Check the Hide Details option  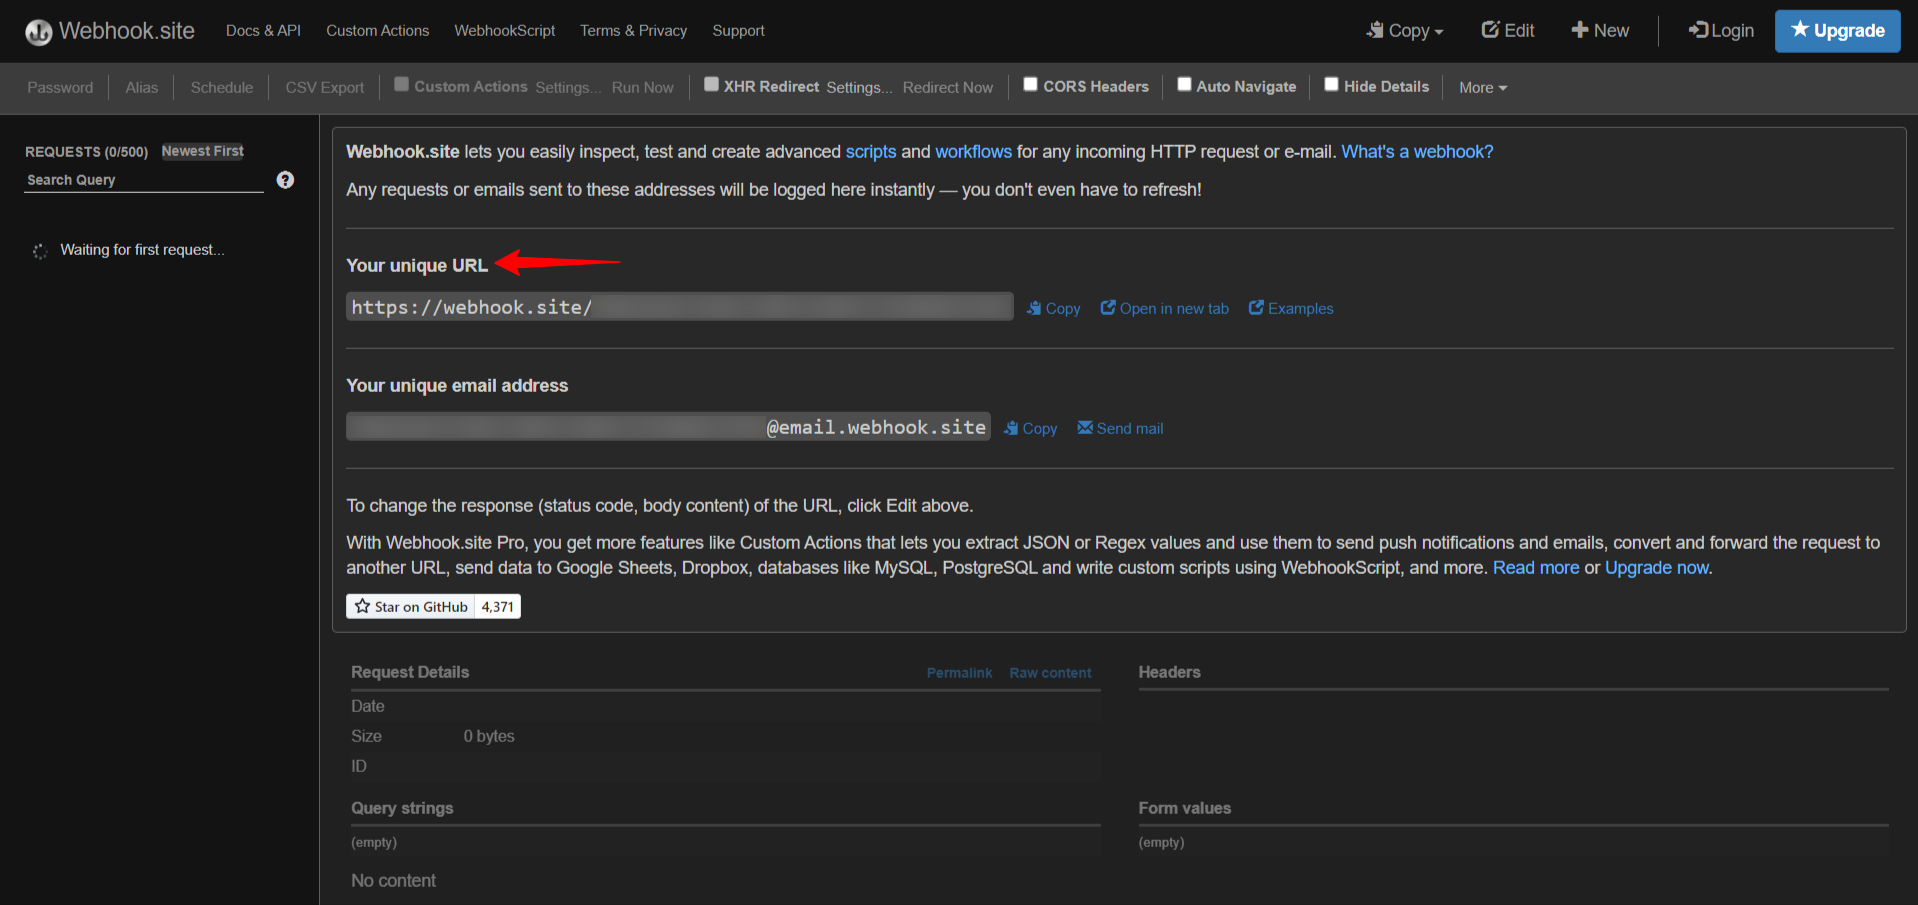point(1331,84)
